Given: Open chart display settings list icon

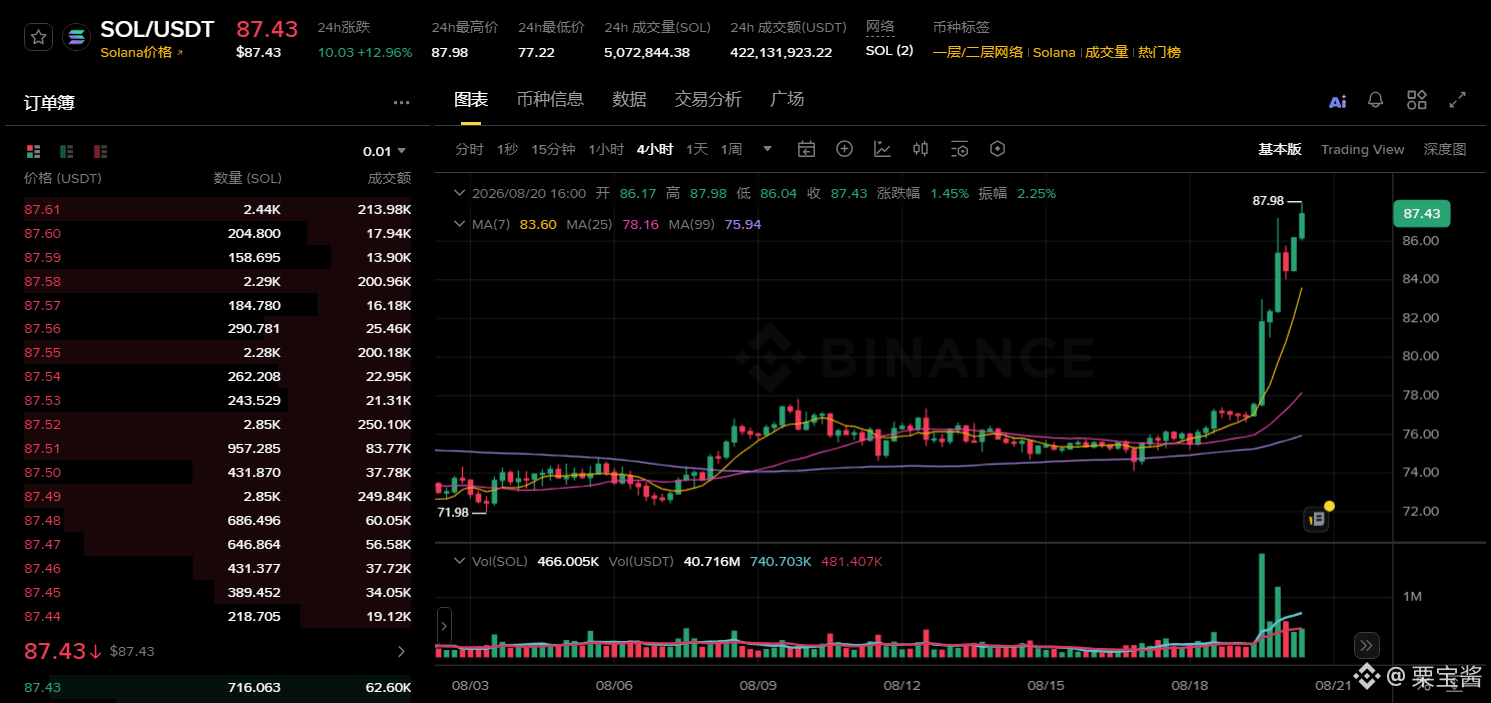Looking at the screenshot, I should tap(959, 149).
